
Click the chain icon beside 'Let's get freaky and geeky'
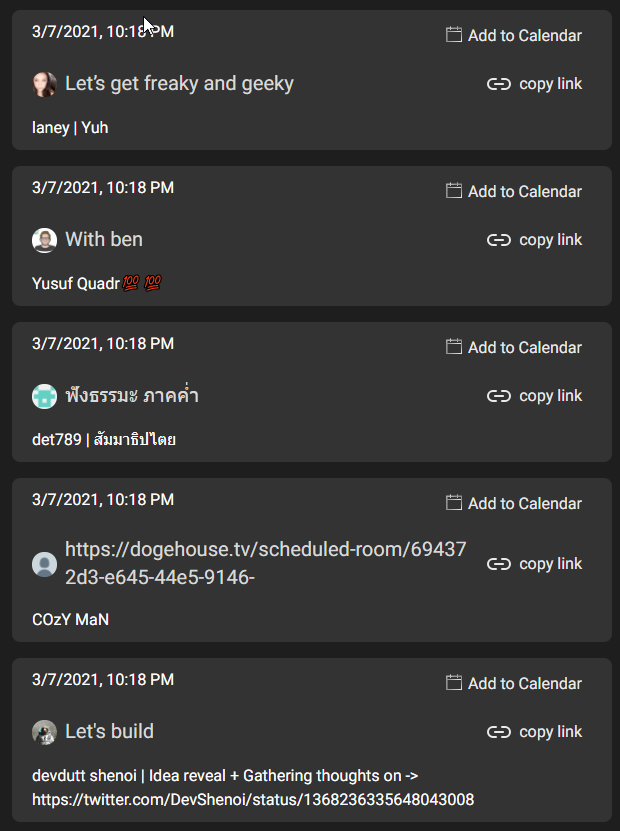[498, 83]
